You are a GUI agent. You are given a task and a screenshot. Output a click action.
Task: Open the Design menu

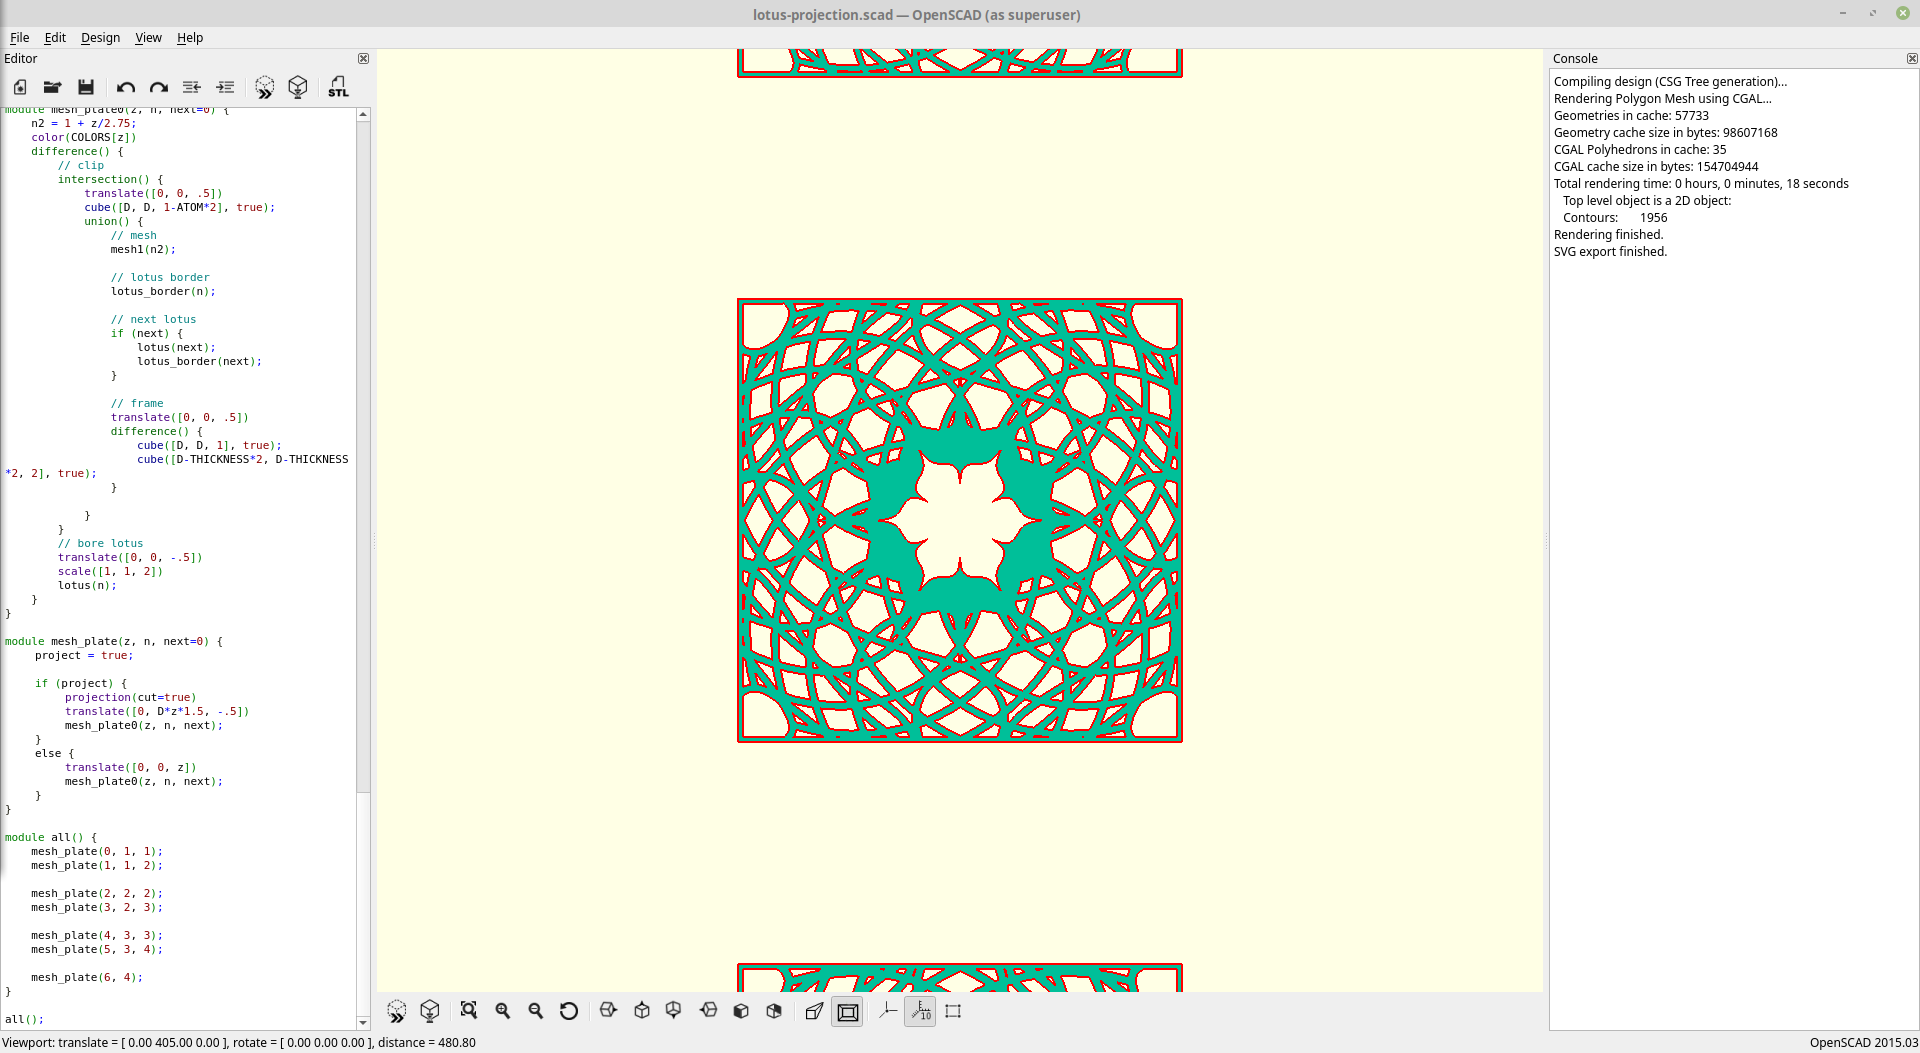(100, 38)
